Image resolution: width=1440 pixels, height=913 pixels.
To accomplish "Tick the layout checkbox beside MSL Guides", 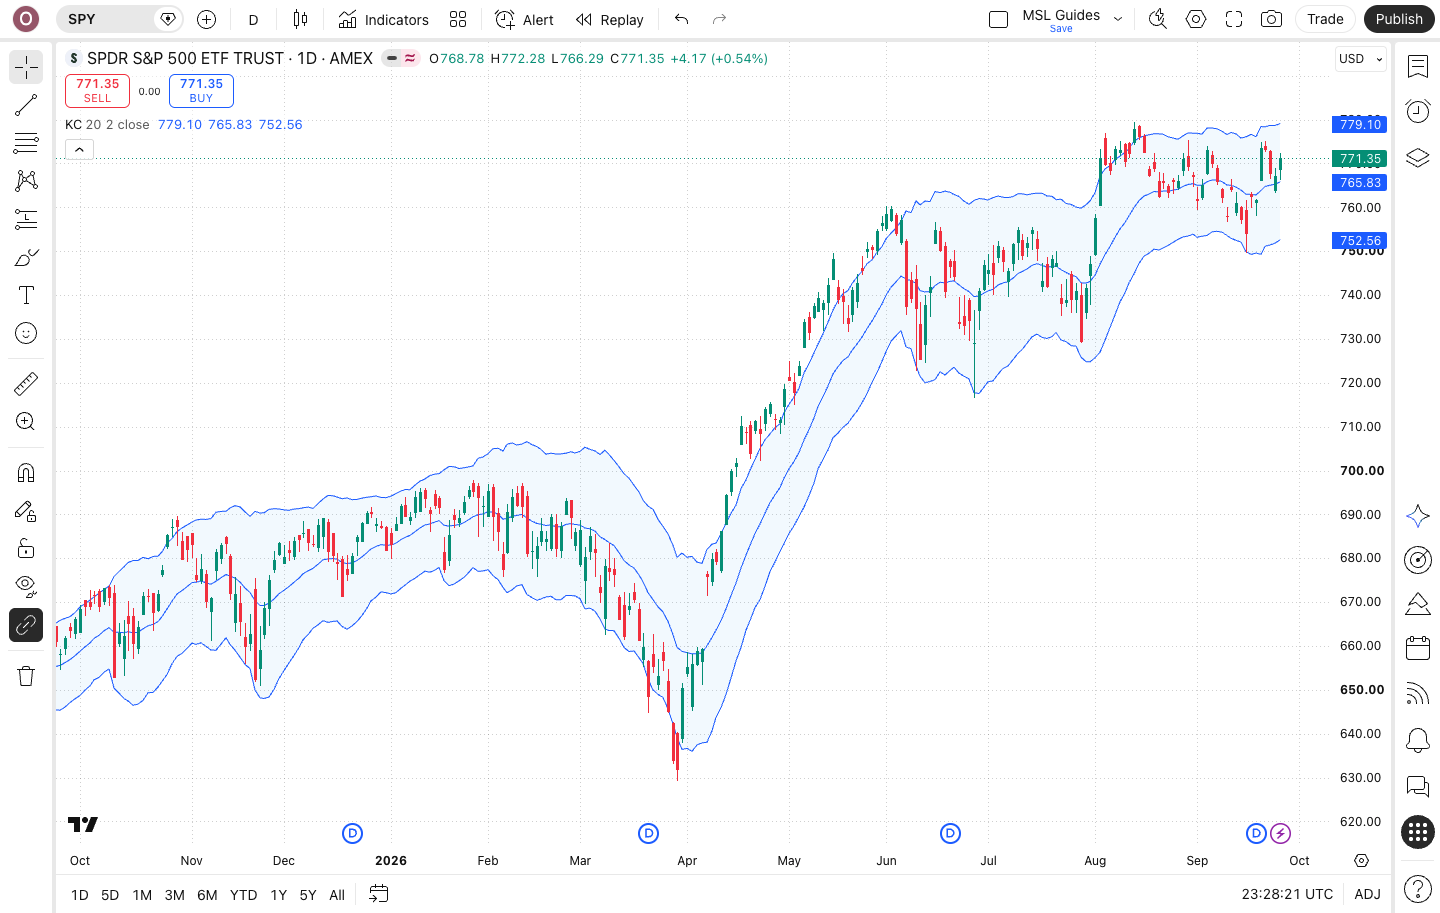I will 998,19.
